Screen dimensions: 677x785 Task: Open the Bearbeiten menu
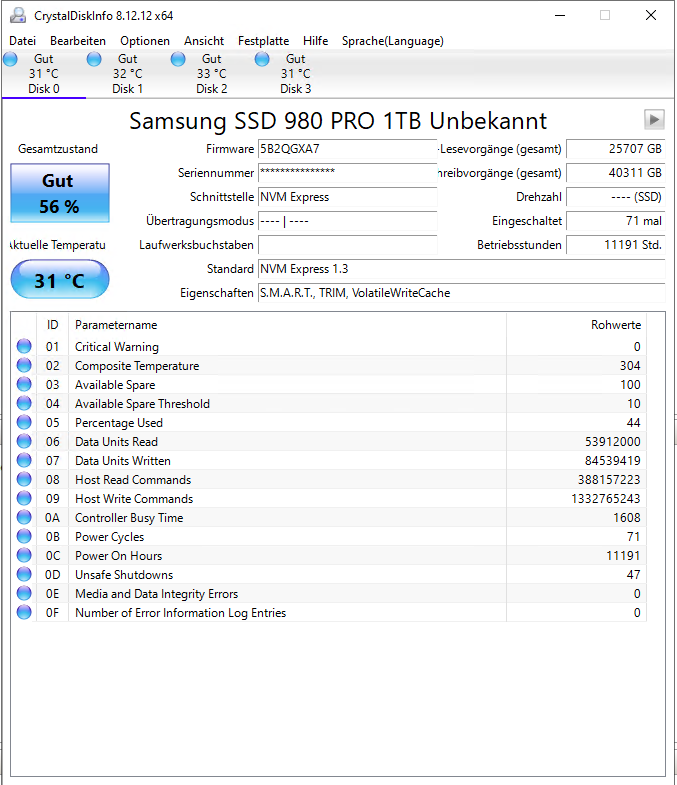click(78, 41)
